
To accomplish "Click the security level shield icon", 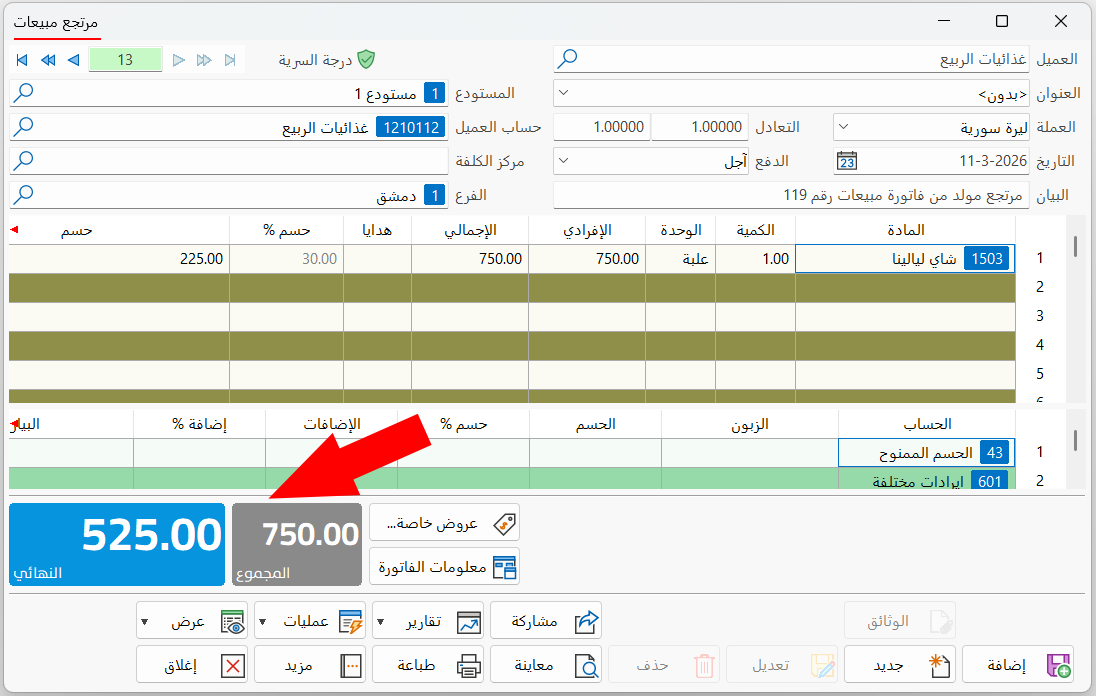I will click(366, 59).
